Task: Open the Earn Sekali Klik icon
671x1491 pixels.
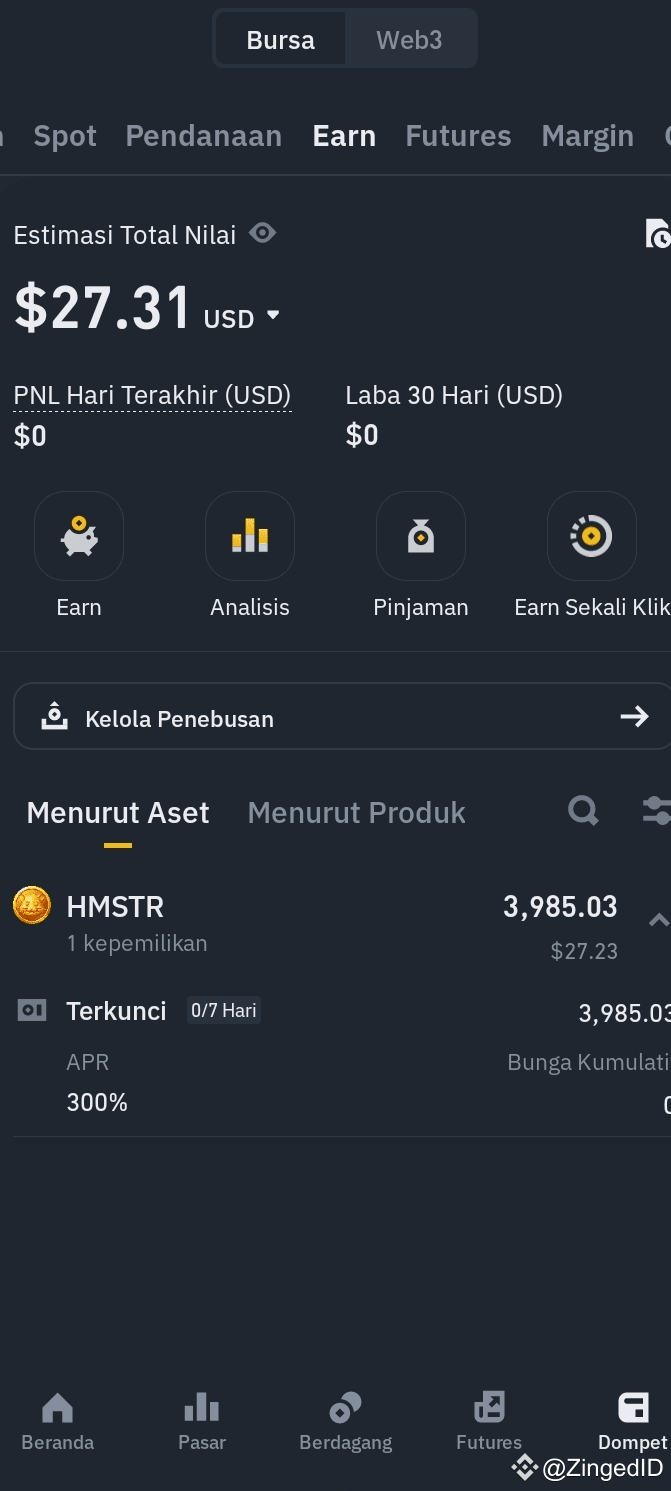Action: point(591,537)
